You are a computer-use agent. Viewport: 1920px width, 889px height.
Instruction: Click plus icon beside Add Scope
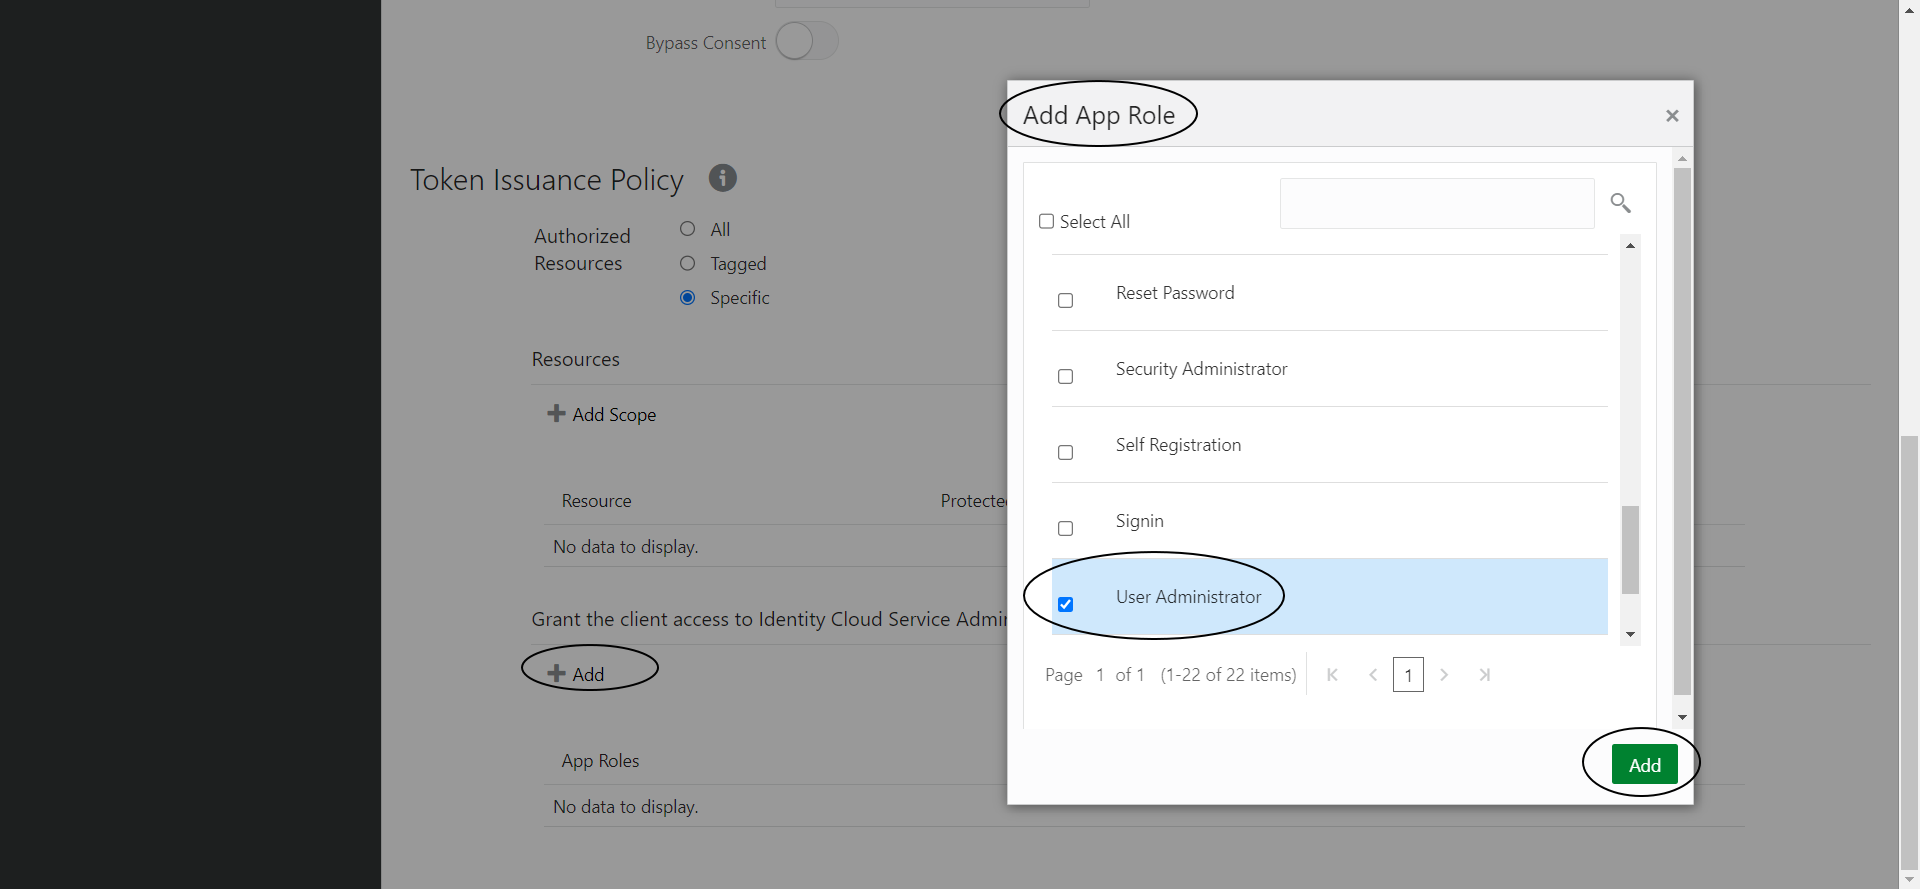556,413
